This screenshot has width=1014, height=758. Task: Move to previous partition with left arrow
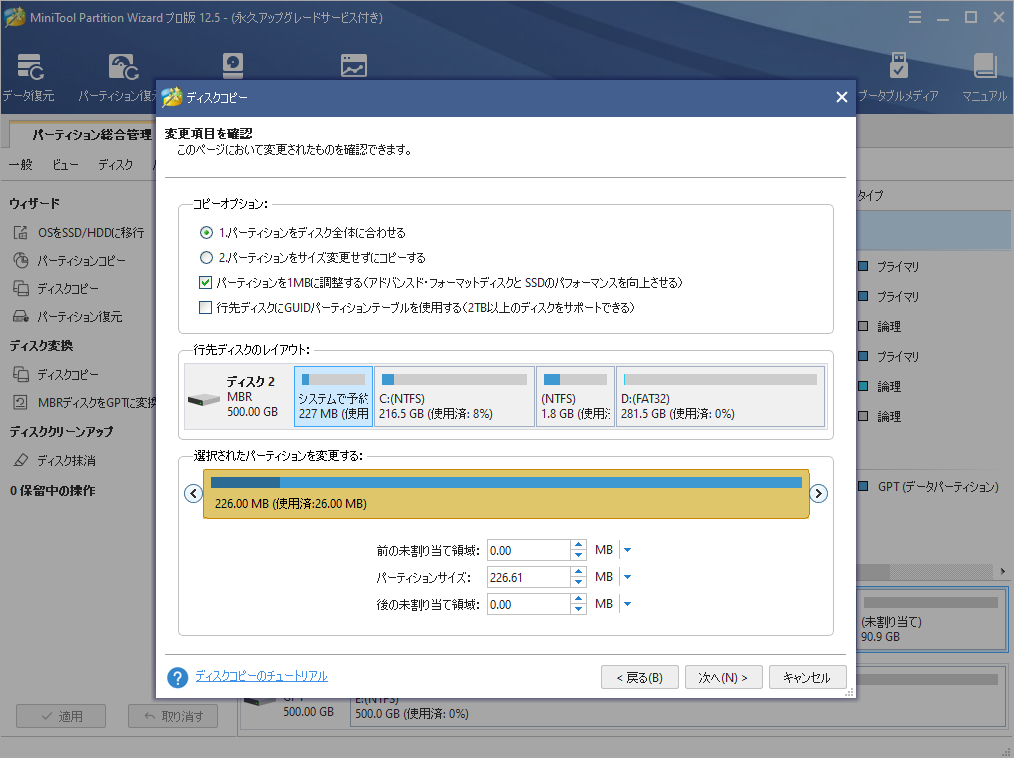[193, 493]
